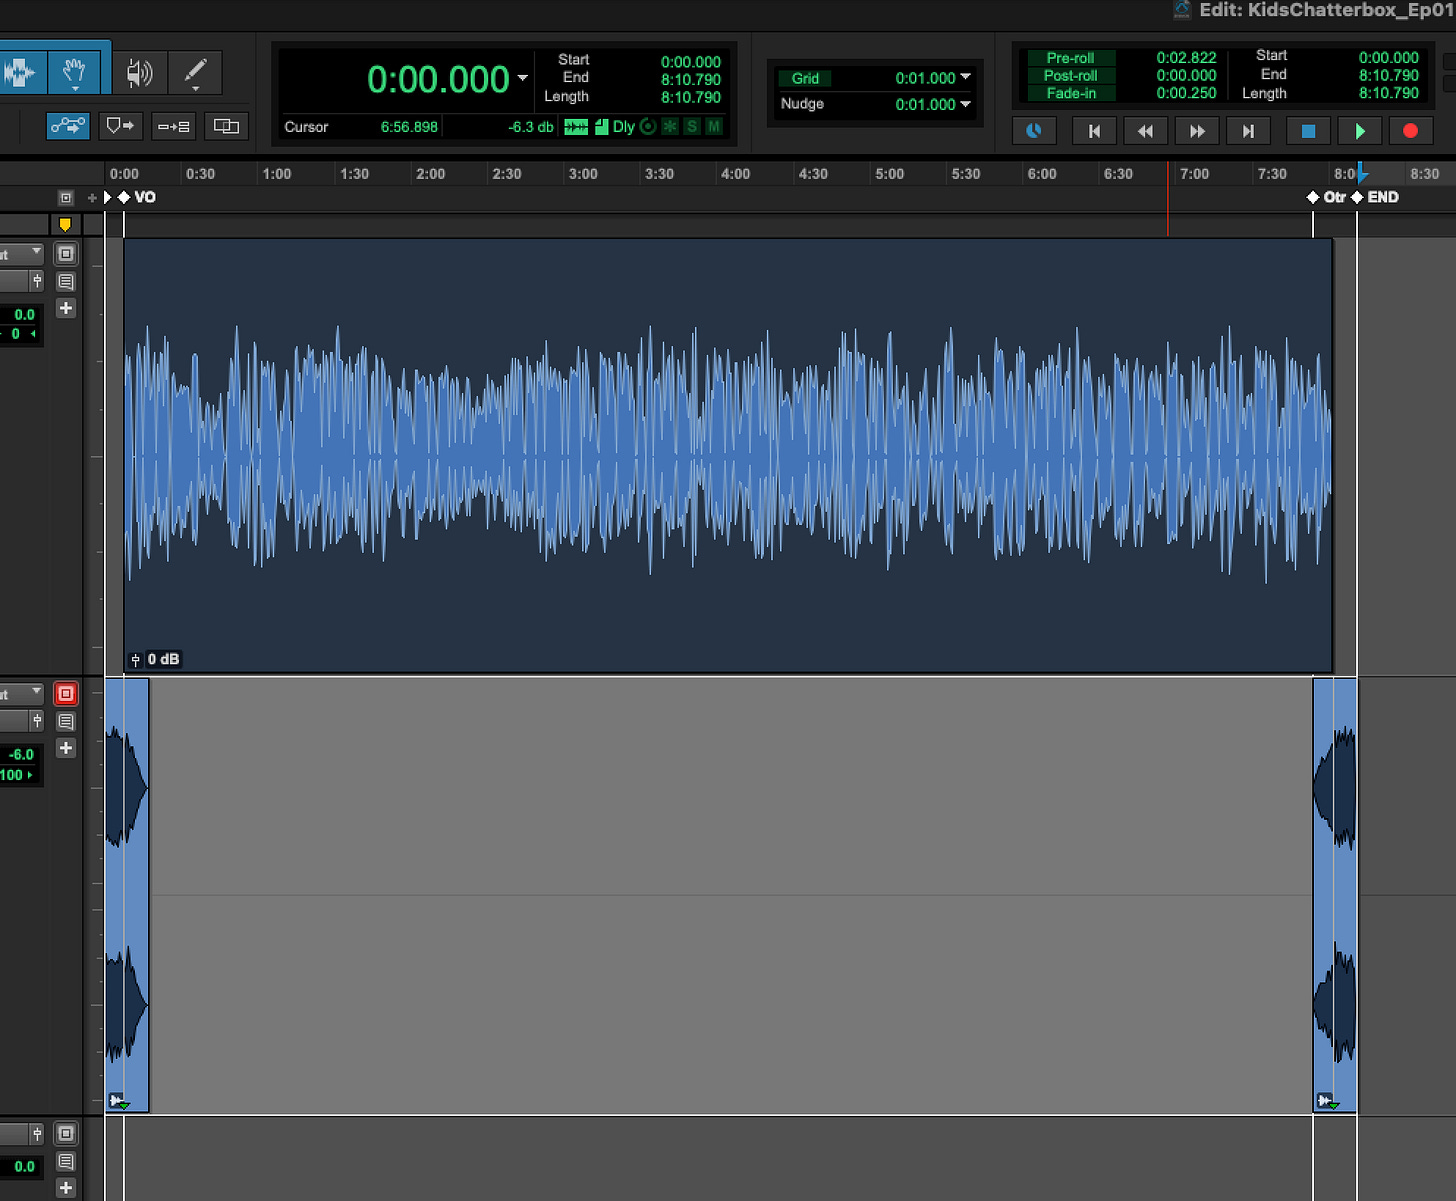The height and width of the screenshot is (1201, 1456).
Task: Select the Pencil tool
Action: [195, 72]
